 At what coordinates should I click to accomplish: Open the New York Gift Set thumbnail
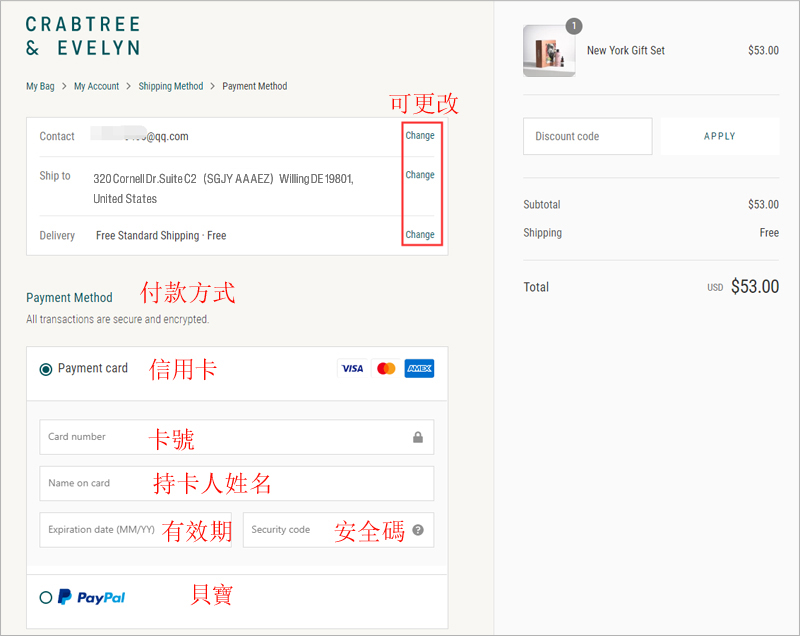pyautogui.click(x=549, y=51)
